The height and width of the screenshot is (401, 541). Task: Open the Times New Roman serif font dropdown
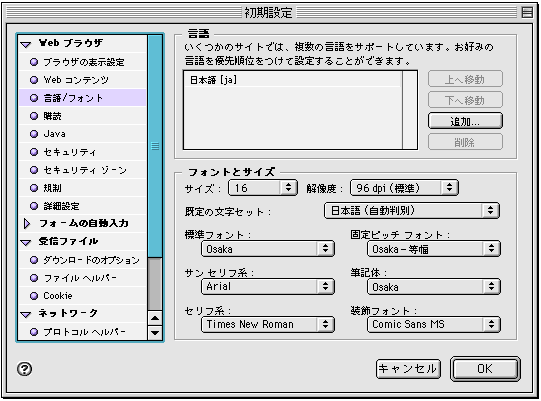point(268,324)
